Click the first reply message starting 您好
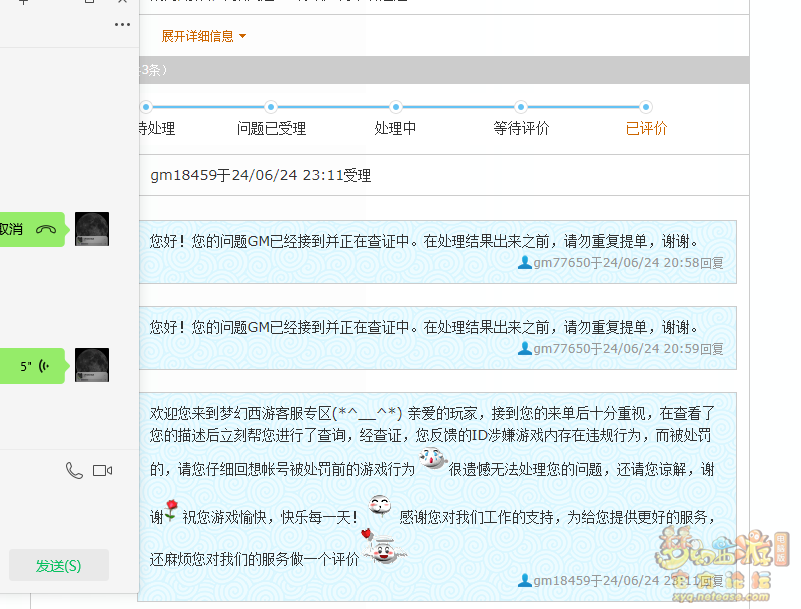The height and width of the screenshot is (609, 801). [x=438, y=252]
